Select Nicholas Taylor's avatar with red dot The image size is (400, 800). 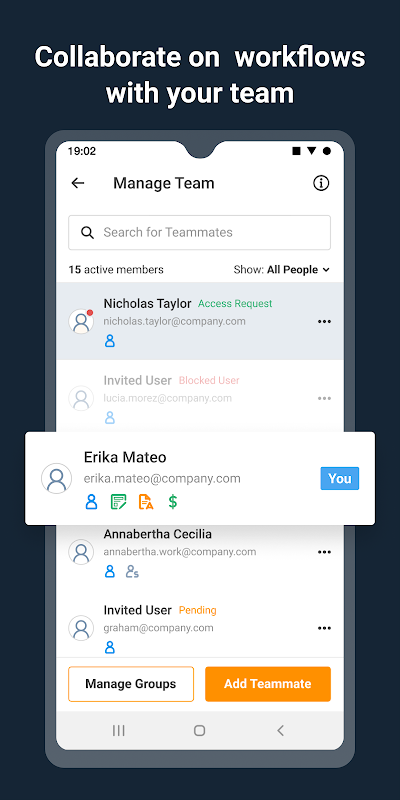pos(81,321)
